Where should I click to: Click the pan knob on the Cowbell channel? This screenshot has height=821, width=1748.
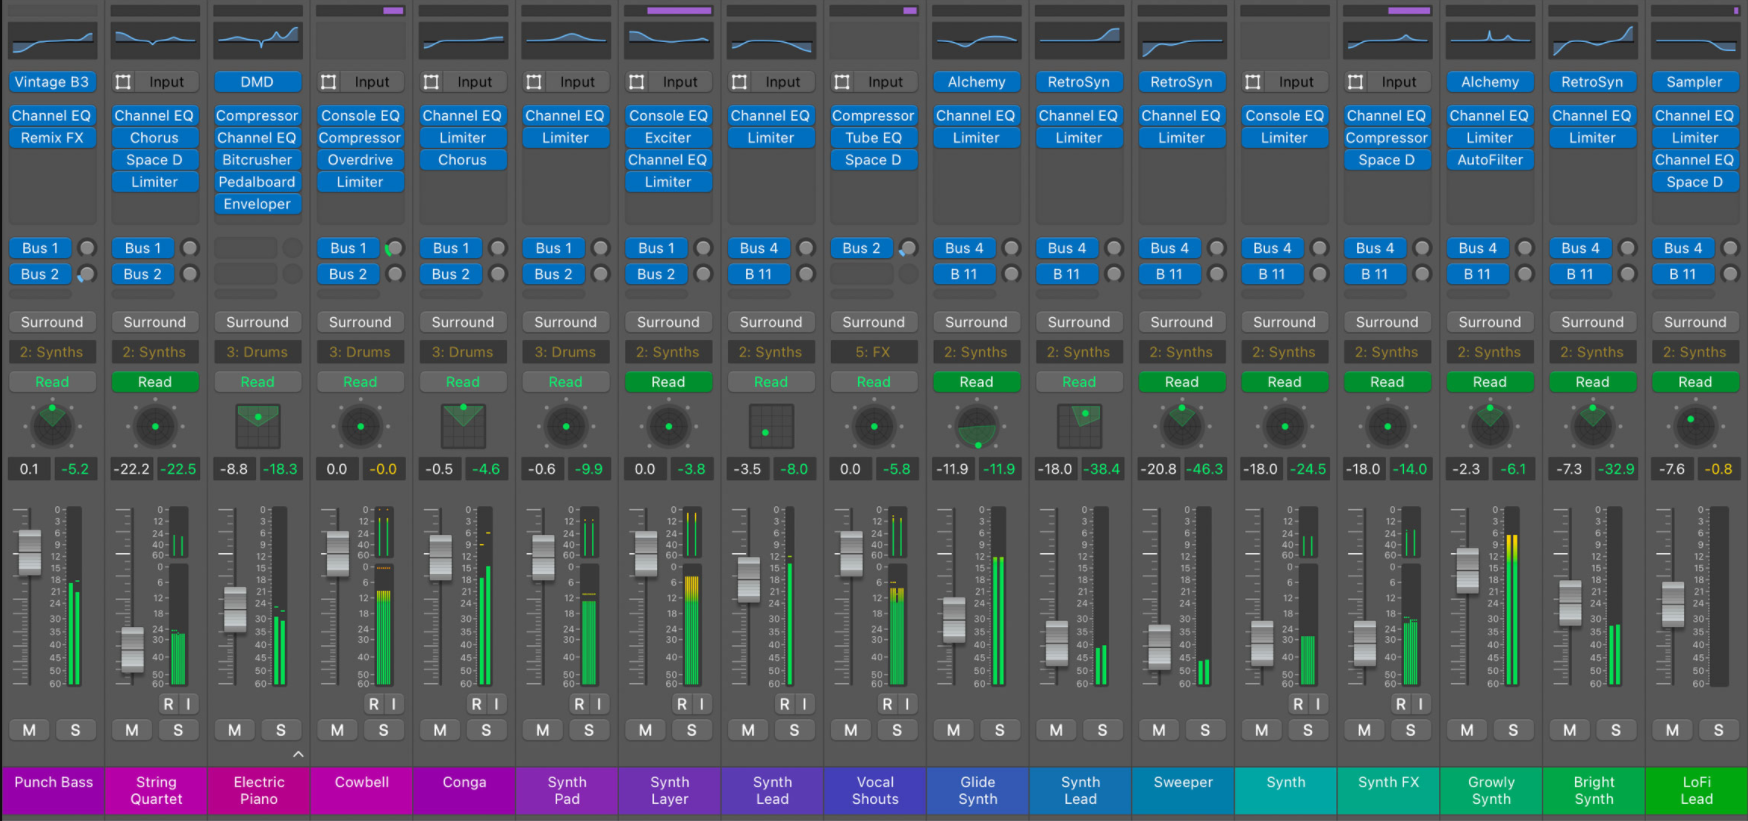[x=360, y=427]
